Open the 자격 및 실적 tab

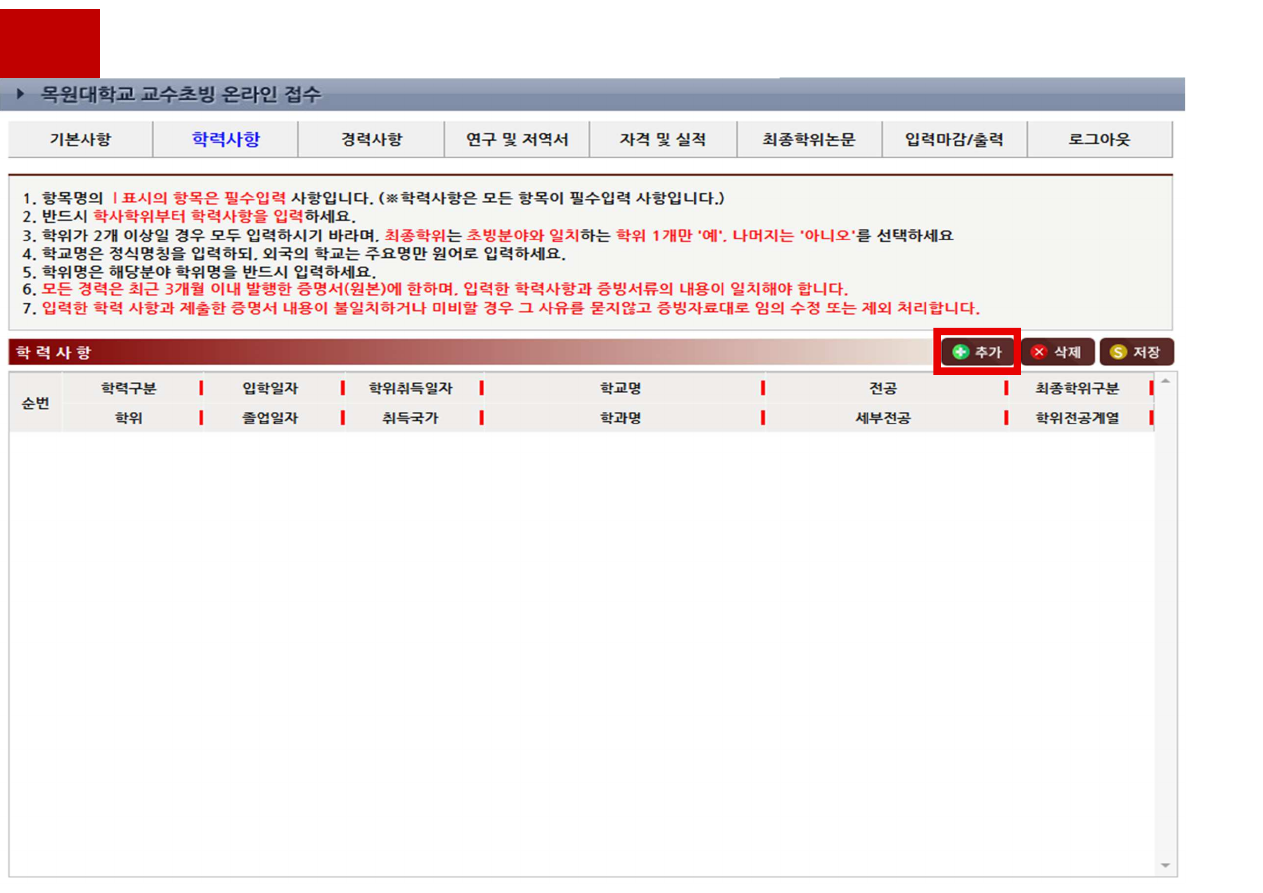pos(662,140)
